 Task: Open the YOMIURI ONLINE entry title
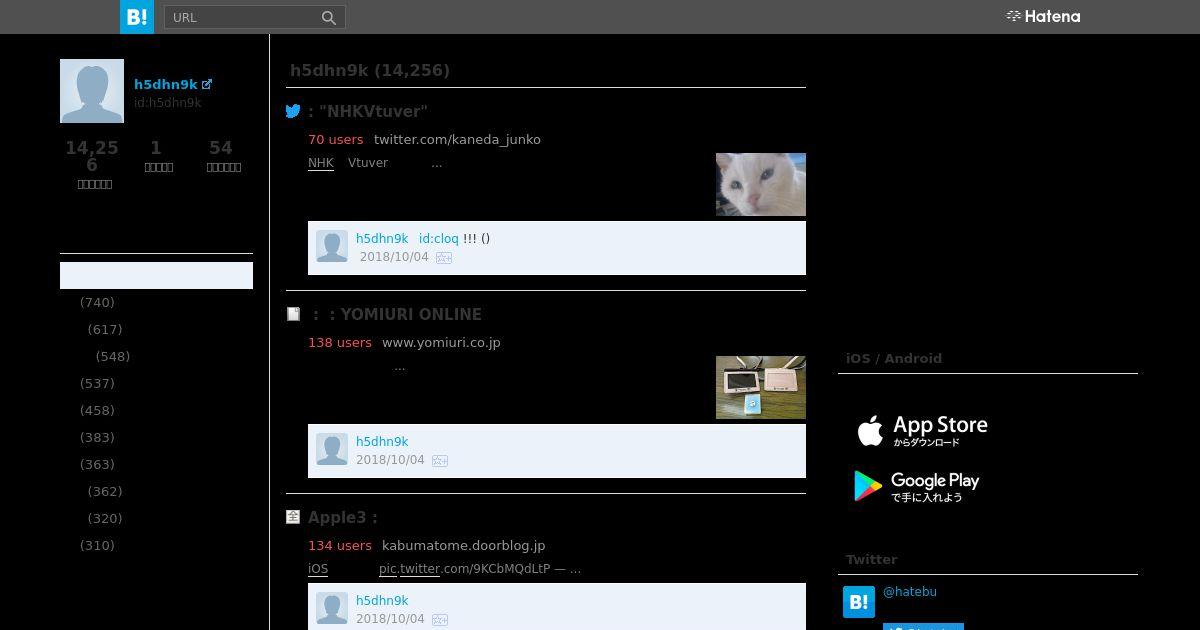[x=397, y=315]
